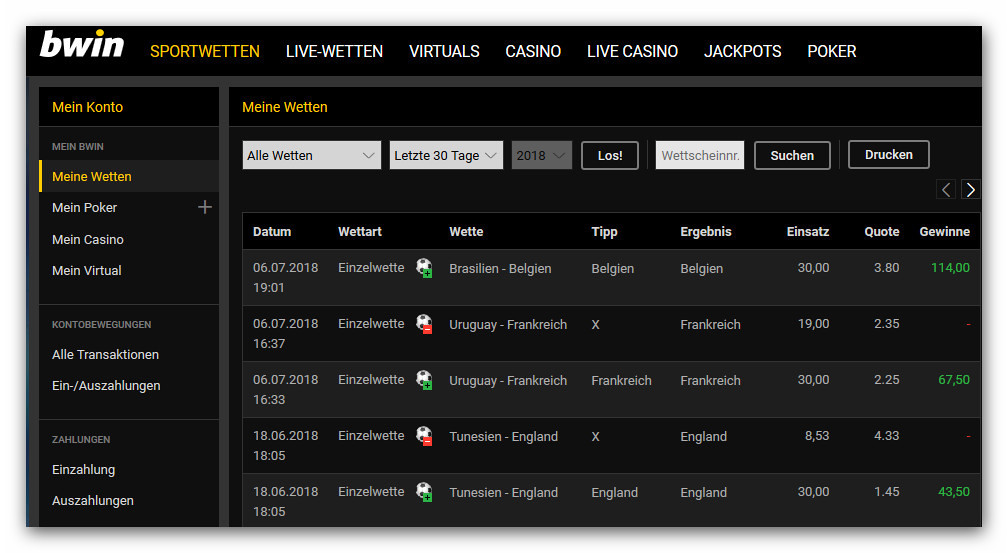Viewport: 1008px width, 553px height.
Task: Click winnings value 67,50
Action: 953,379
